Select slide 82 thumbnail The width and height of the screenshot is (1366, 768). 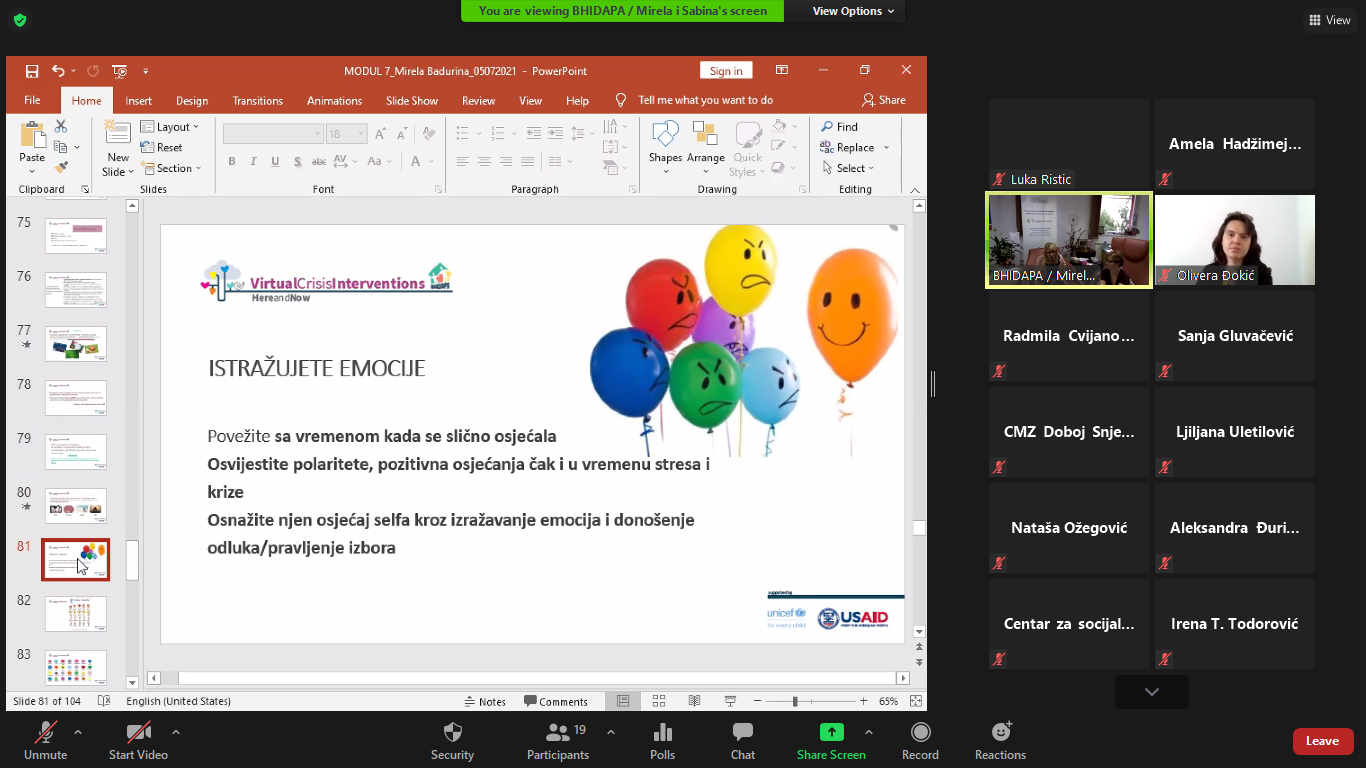76,613
